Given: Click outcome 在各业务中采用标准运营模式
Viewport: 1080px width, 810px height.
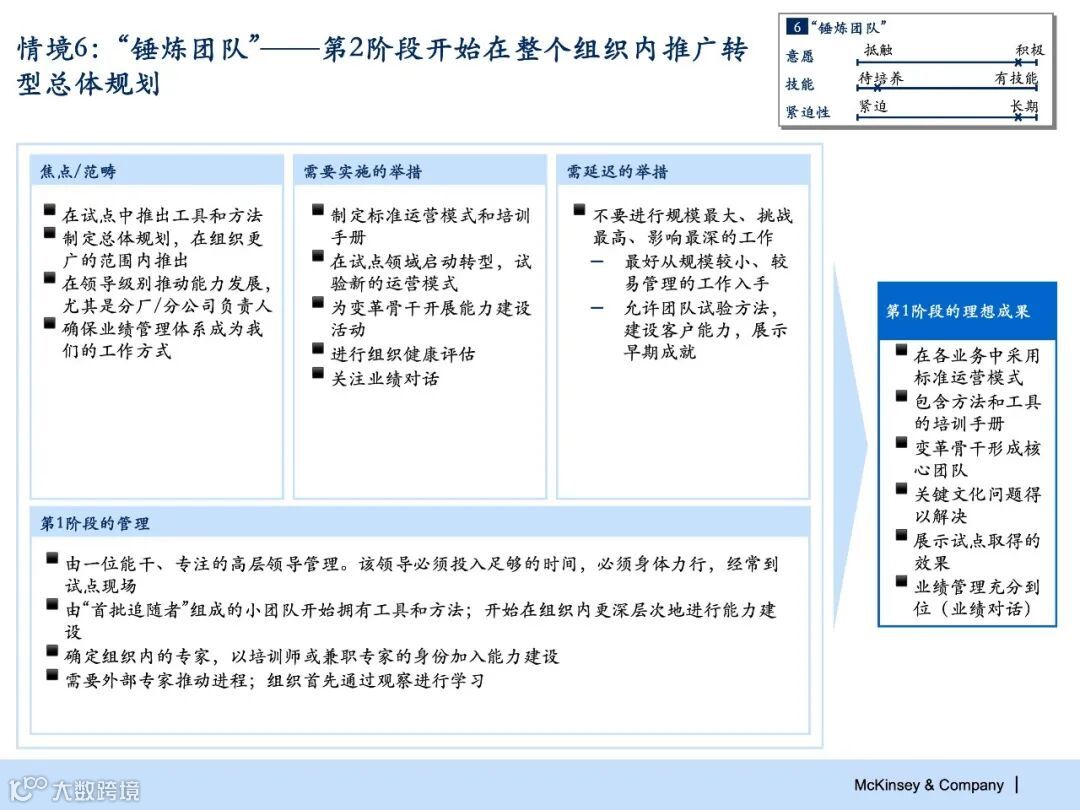Looking at the screenshot, I should pyautogui.click(x=977, y=366).
